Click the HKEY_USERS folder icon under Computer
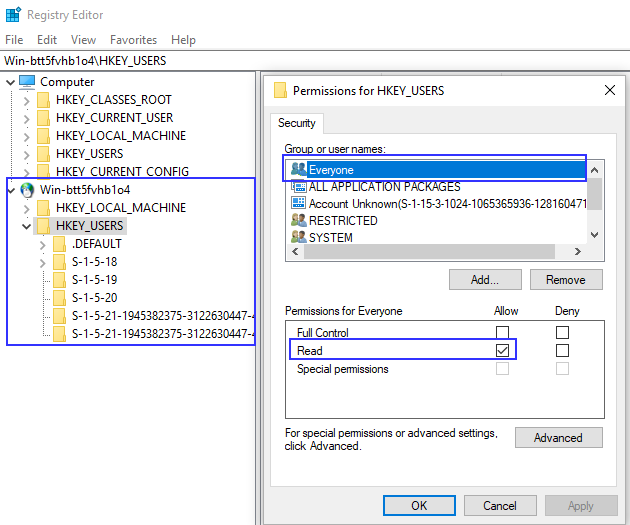Image resolution: width=630 pixels, height=525 pixels. pyautogui.click(x=43, y=154)
